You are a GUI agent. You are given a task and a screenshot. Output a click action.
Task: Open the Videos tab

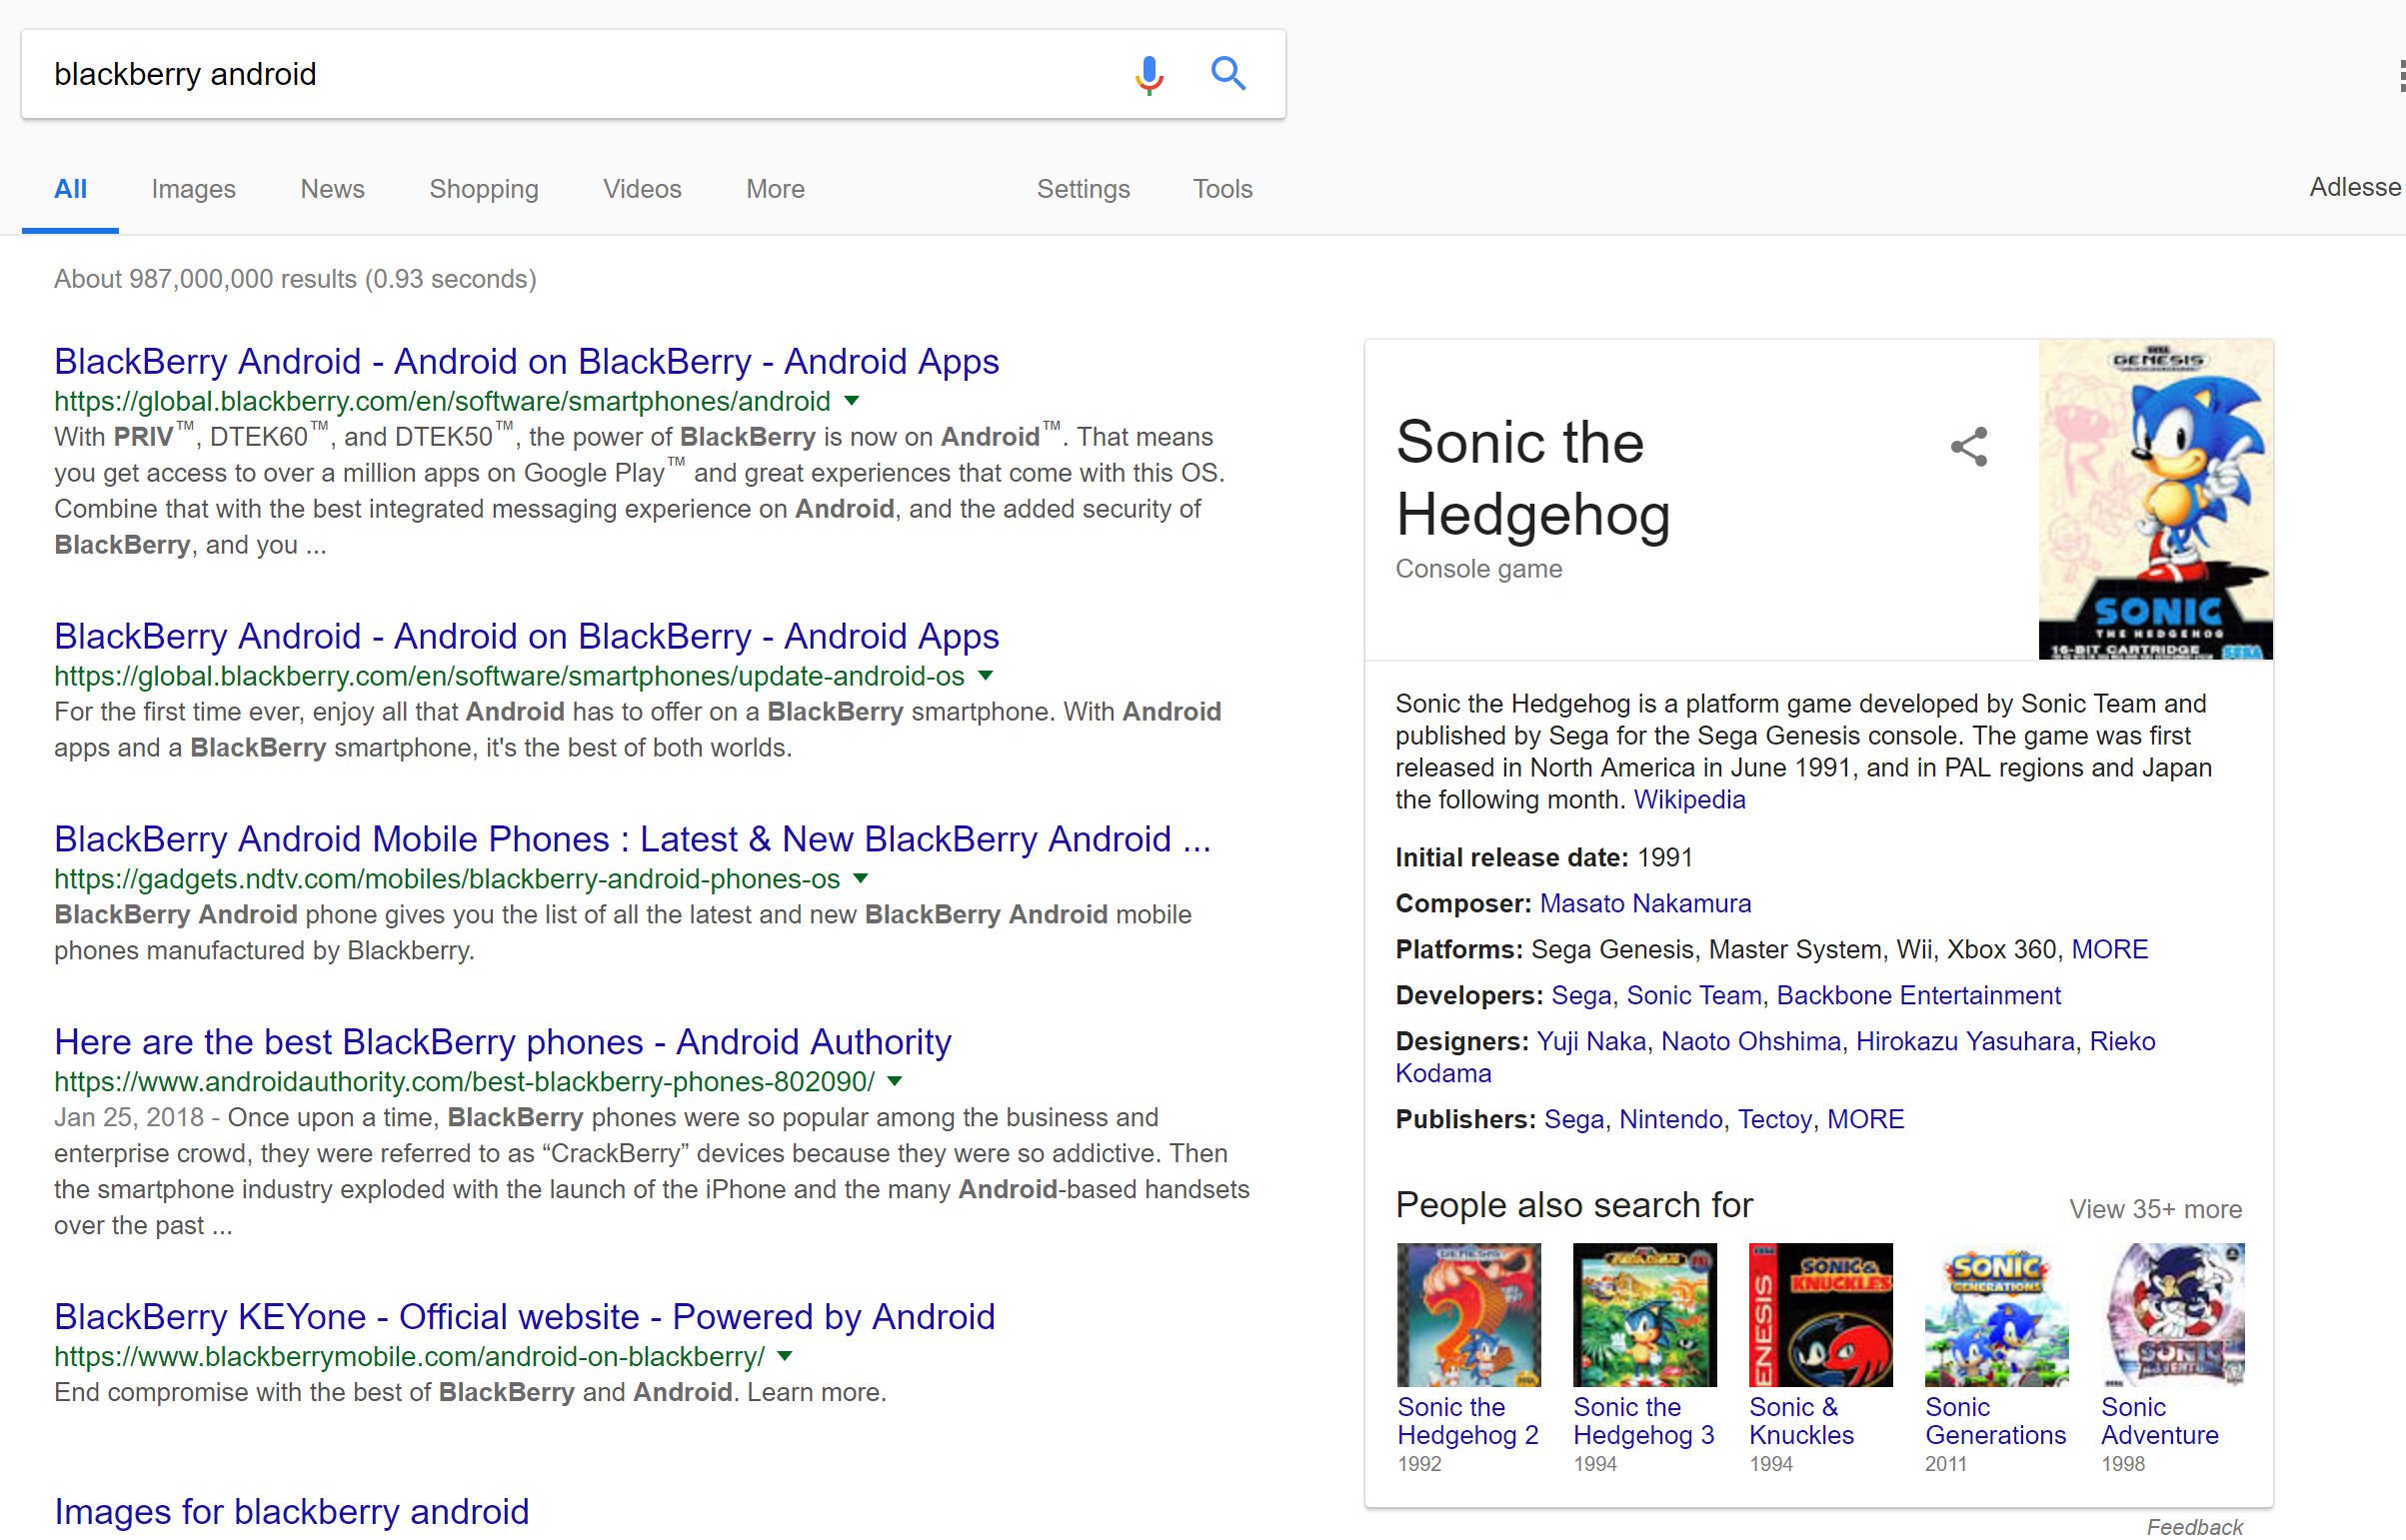(642, 188)
